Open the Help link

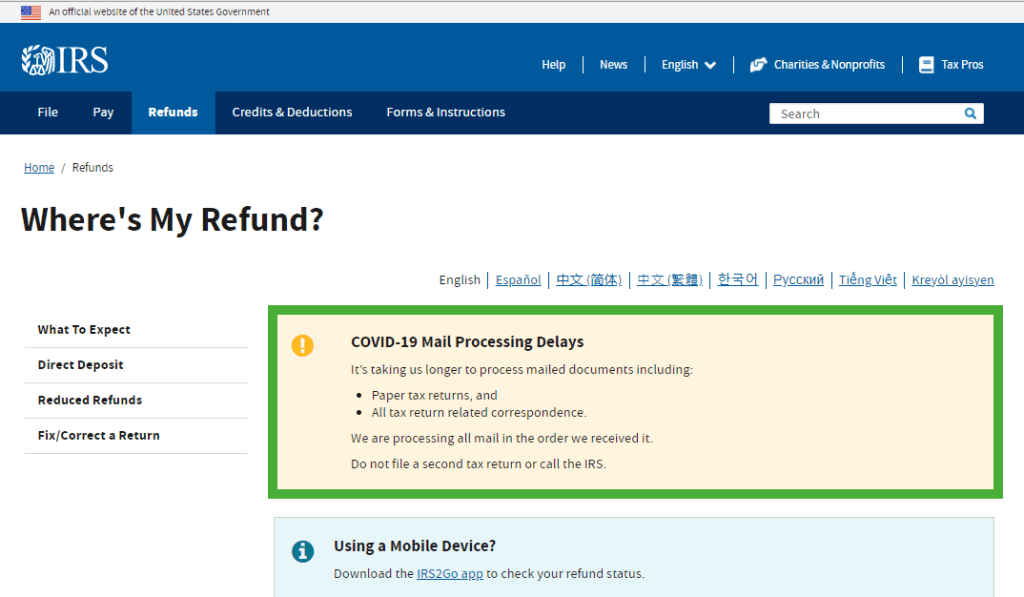coord(553,65)
